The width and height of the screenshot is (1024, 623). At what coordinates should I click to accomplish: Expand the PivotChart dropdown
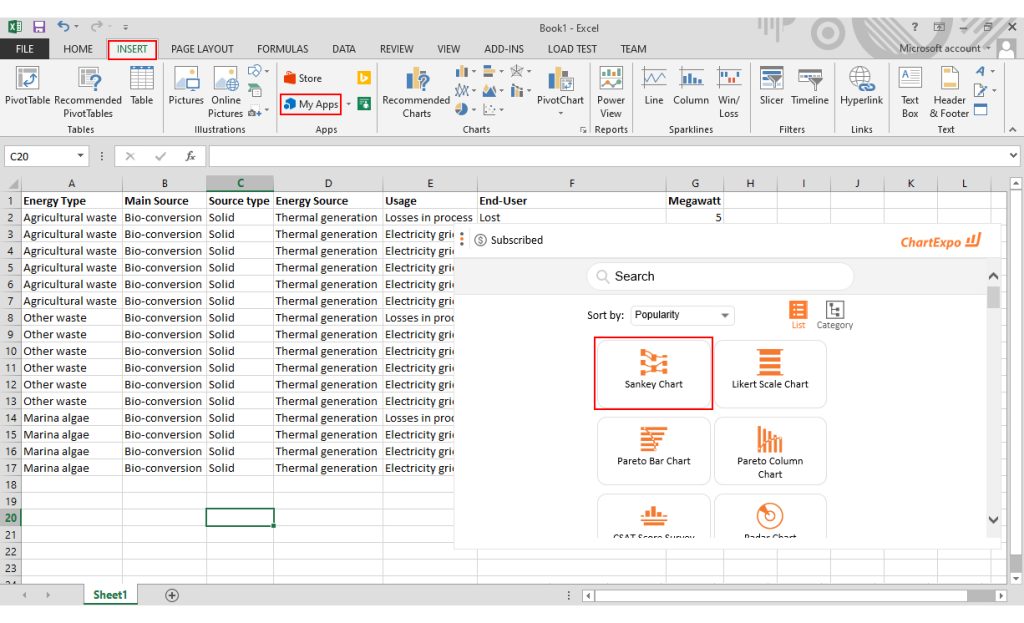[x=560, y=113]
